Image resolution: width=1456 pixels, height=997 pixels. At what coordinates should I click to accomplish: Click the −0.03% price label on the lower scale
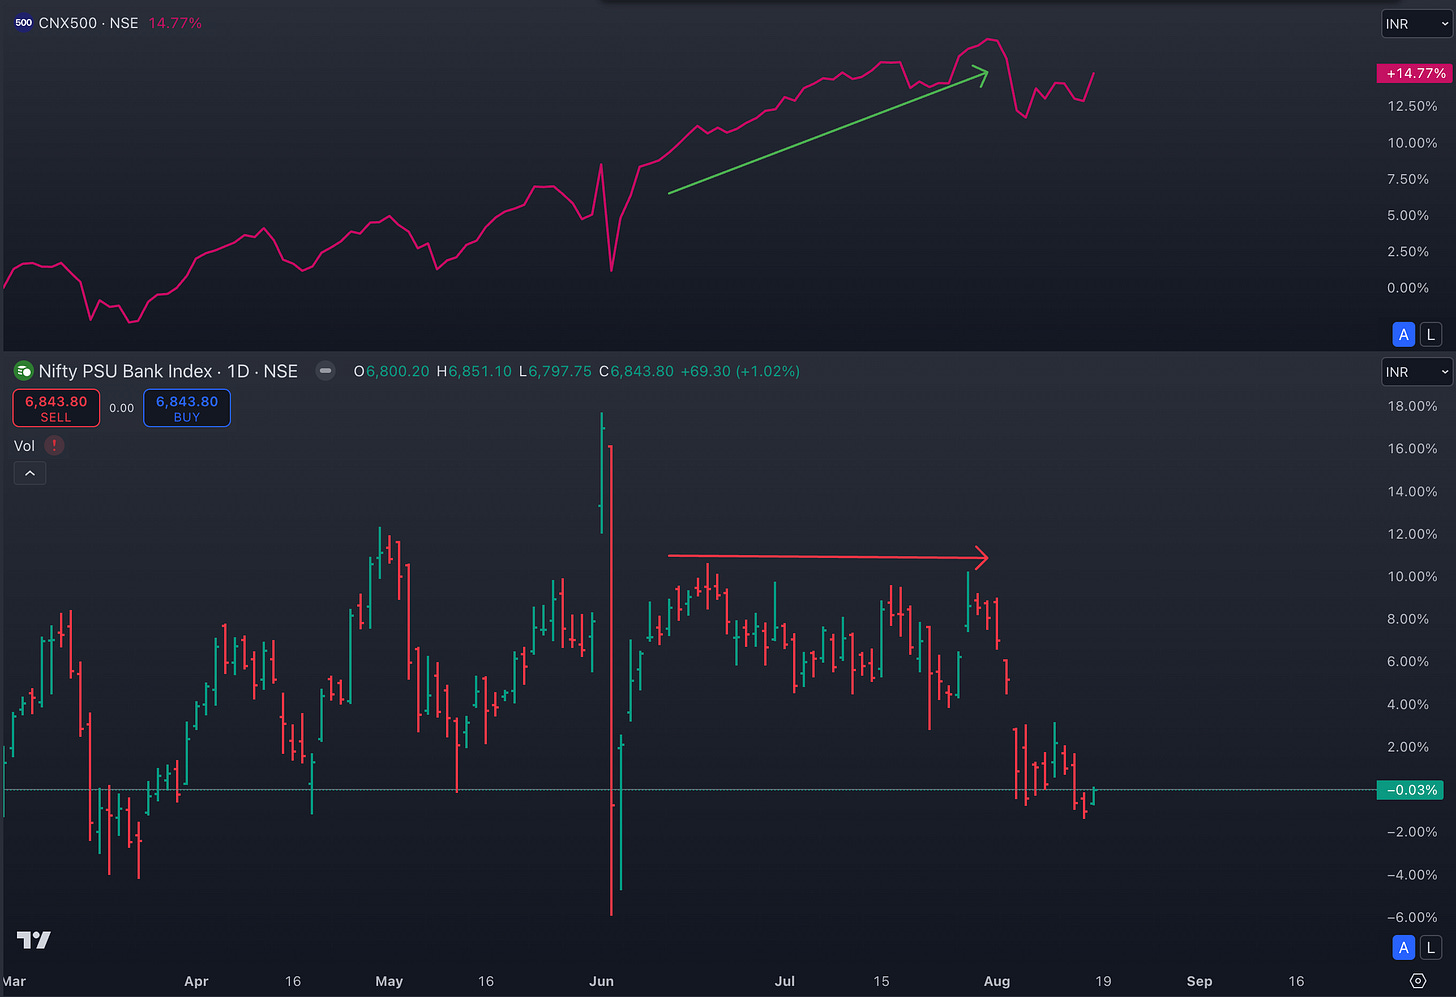pyautogui.click(x=1410, y=790)
